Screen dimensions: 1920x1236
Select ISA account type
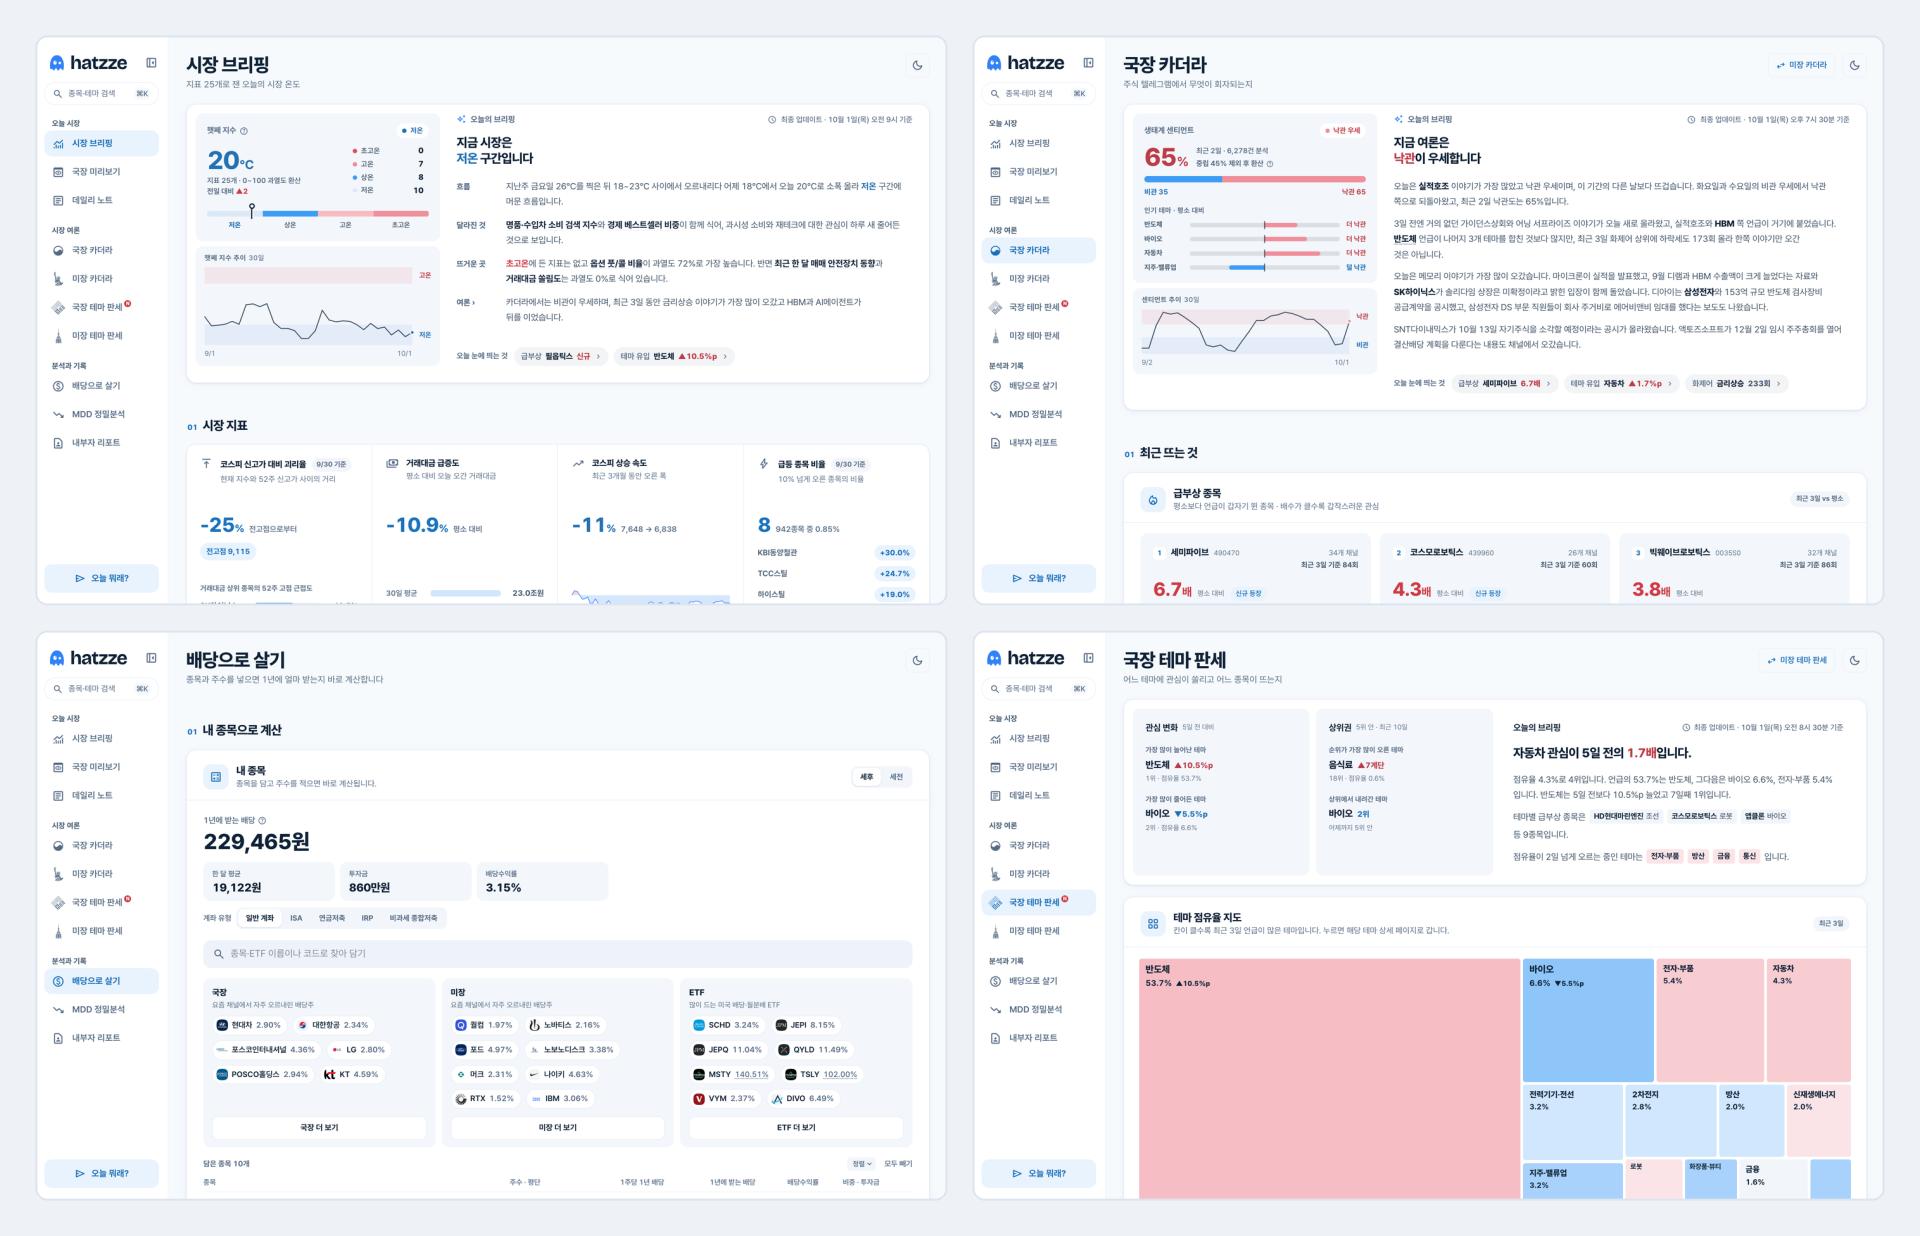296,918
